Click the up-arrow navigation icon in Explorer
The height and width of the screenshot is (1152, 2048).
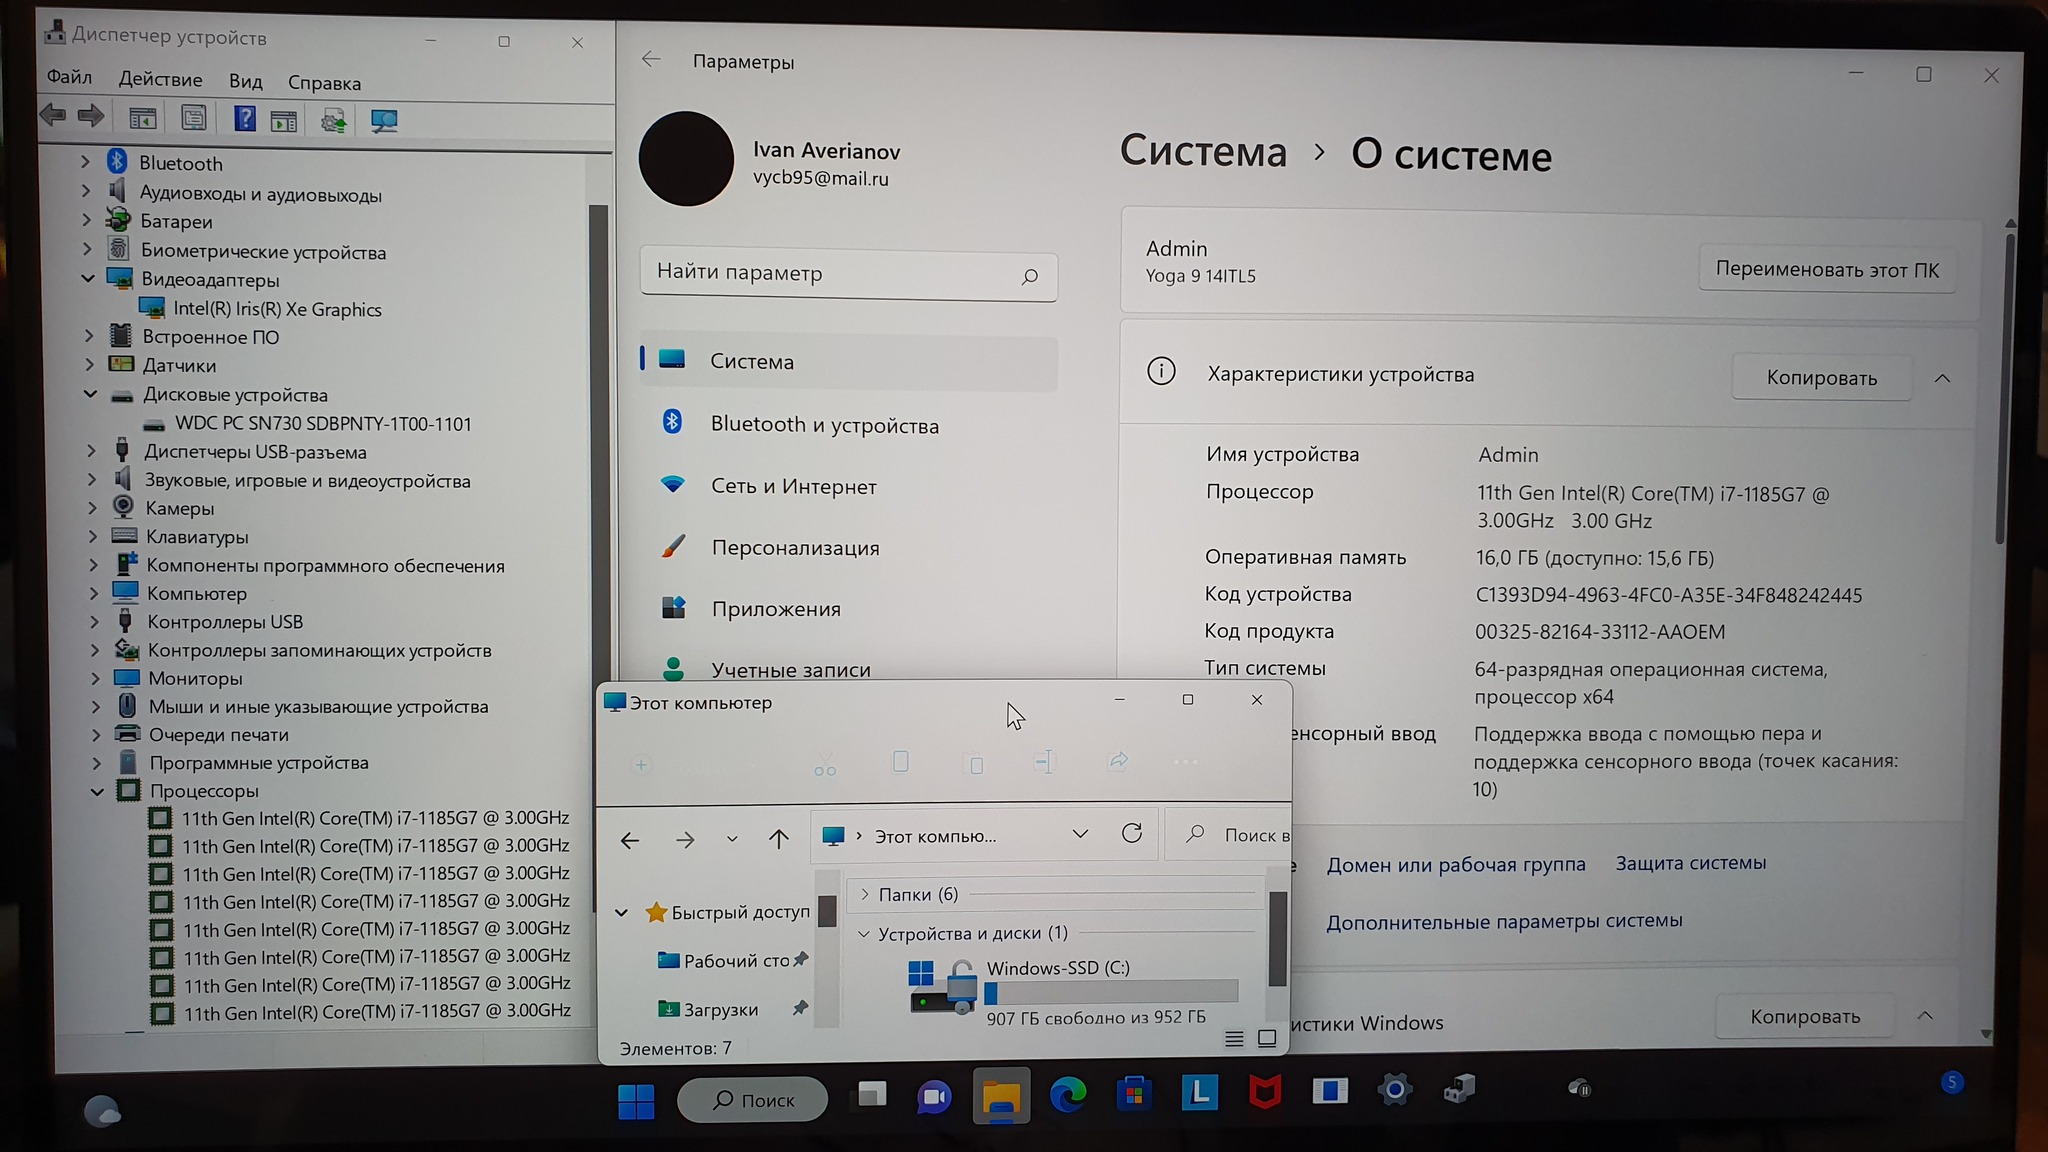click(x=779, y=839)
